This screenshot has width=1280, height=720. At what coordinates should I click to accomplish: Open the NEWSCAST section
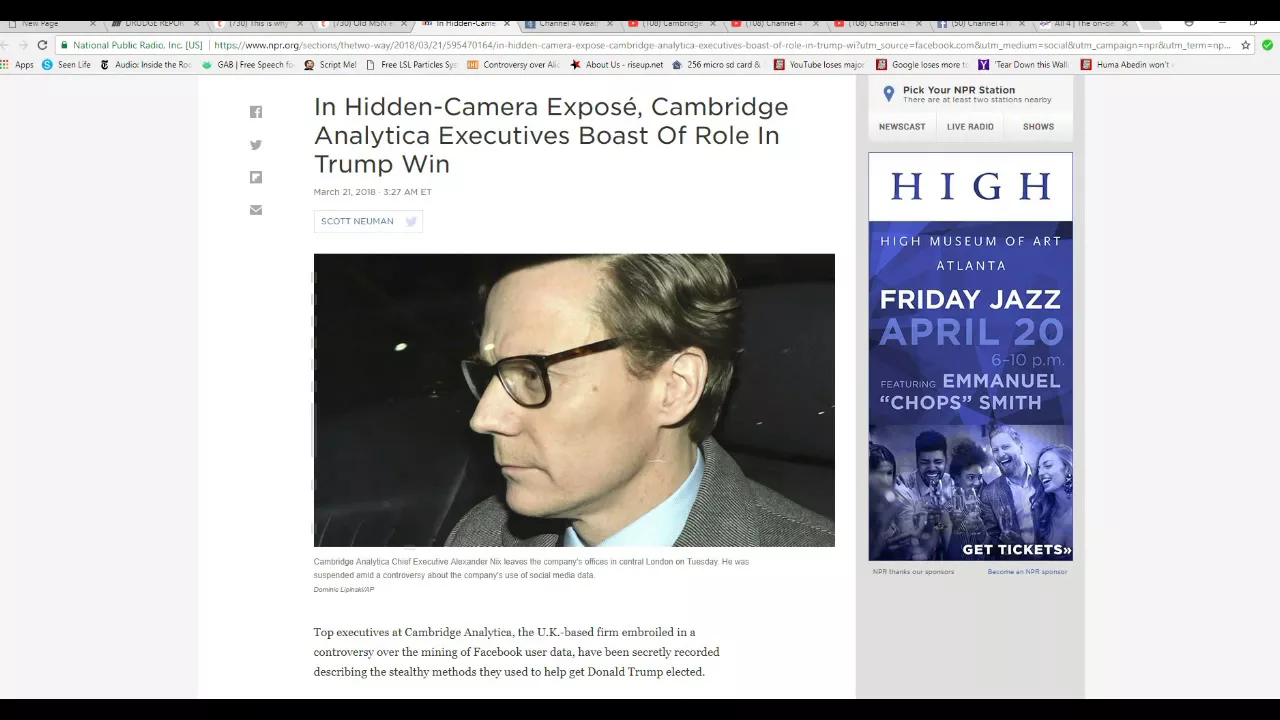(902, 127)
